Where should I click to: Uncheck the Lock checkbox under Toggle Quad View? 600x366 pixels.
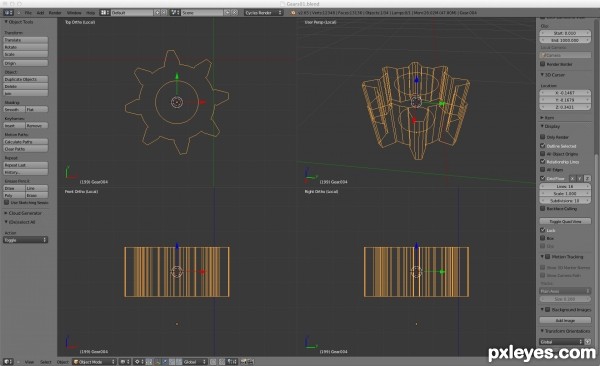pyautogui.click(x=543, y=230)
